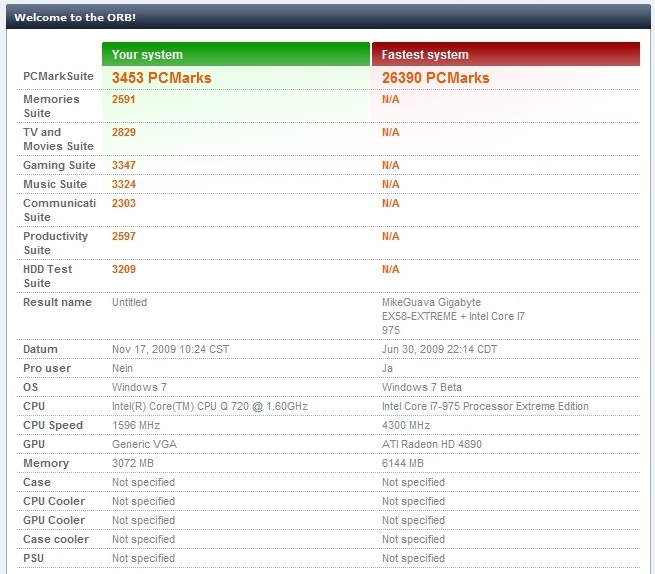The height and width of the screenshot is (574, 655).
Task: Click the 'GPU Cooler' row label
Action: tap(54, 521)
